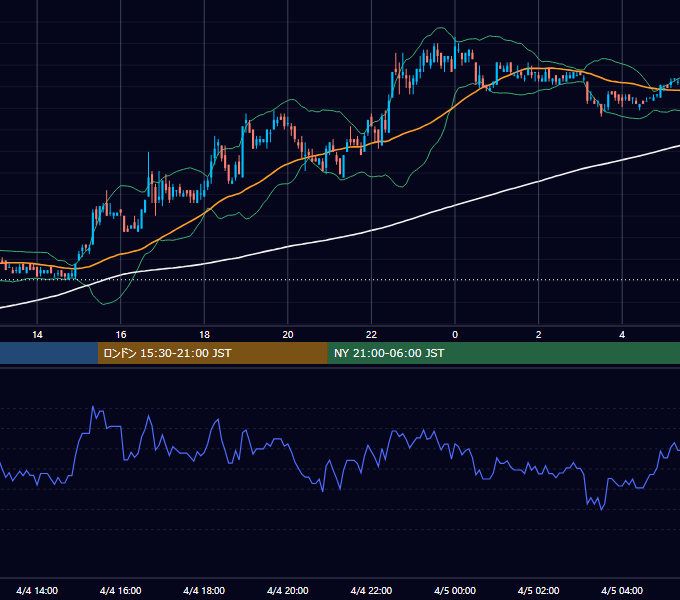Click the 20 hour label on the price chart axis
The height and width of the screenshot is (600, 680).
[288, 335]
